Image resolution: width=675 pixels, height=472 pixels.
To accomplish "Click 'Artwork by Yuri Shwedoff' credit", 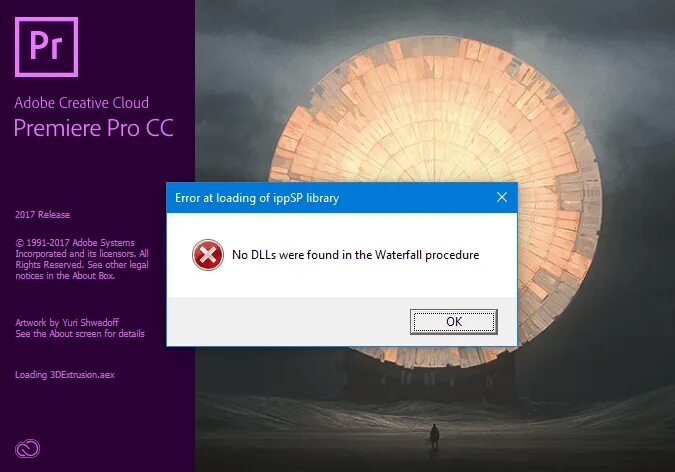I will point(67,322).
